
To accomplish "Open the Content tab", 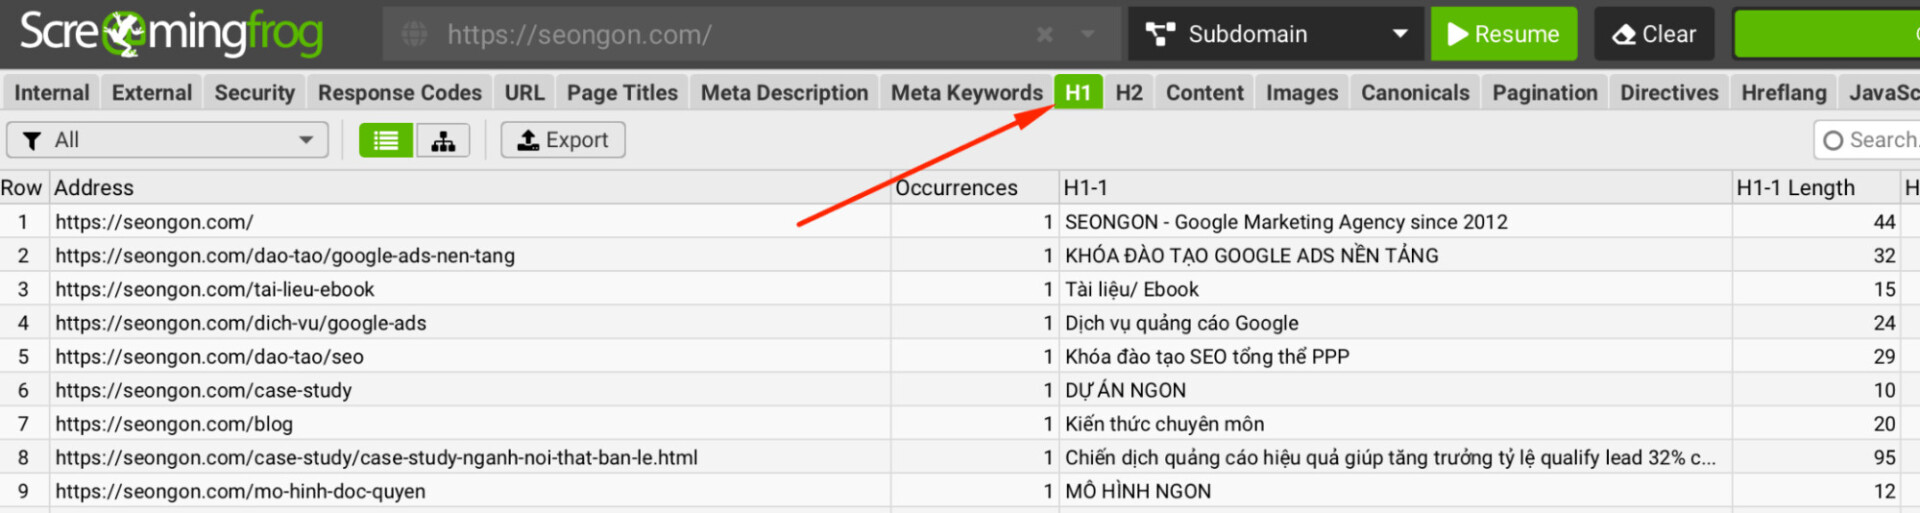I will pos(1205,92).
